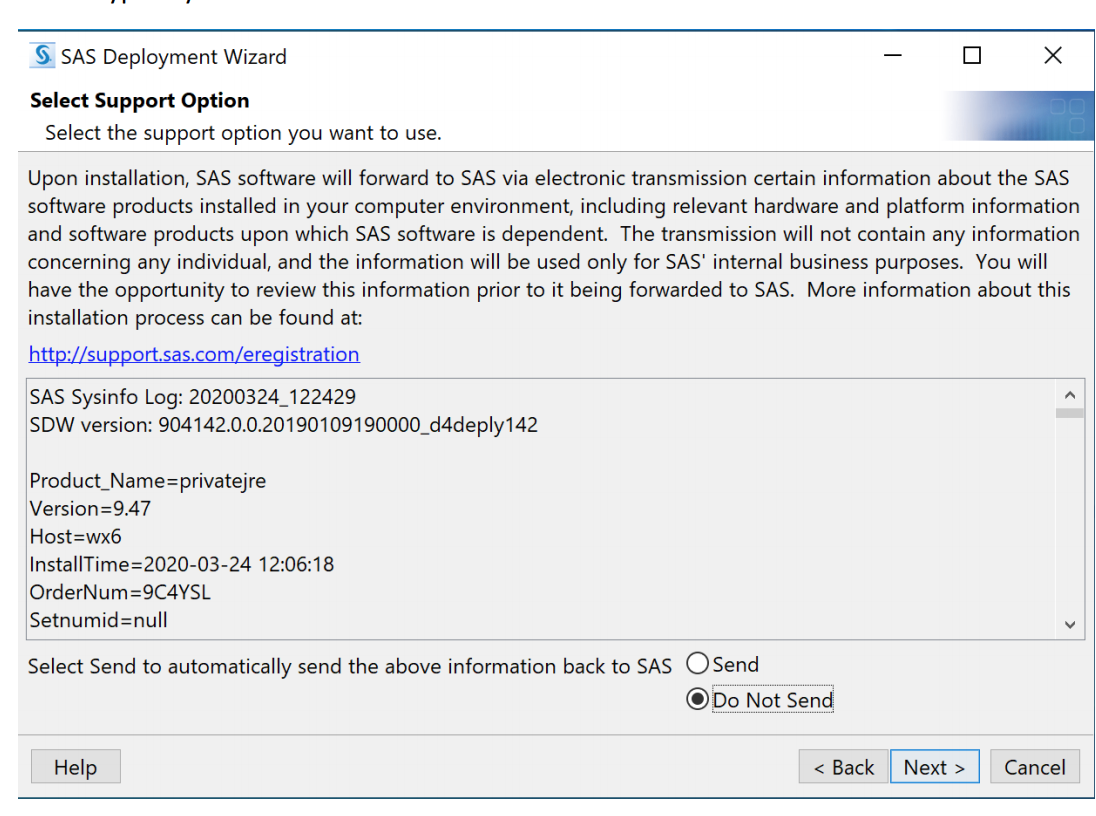Click the 'SDW version' line in log
This screenshot has height=816, width=1096.
283,424
